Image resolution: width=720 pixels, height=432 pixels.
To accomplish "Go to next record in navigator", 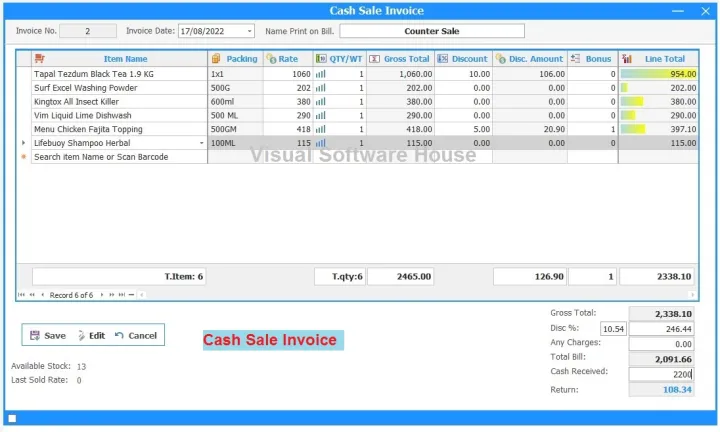I will tap(101, 295).
